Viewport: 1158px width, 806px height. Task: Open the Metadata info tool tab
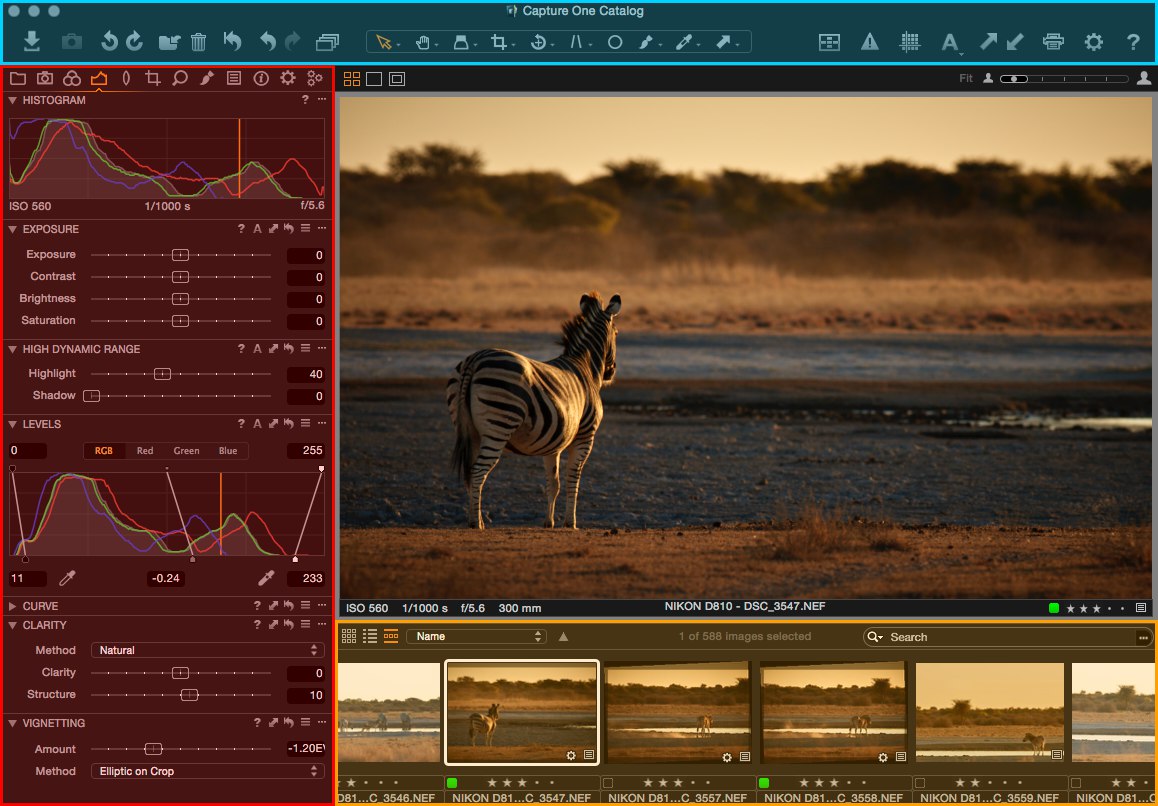tap(261, 78)
